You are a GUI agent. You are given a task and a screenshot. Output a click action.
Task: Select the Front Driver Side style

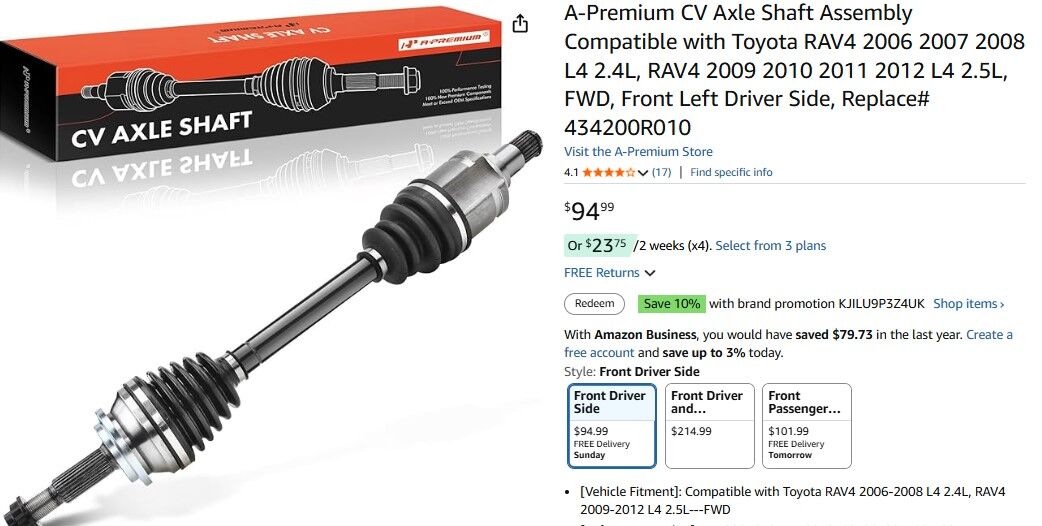click(611, 426)
